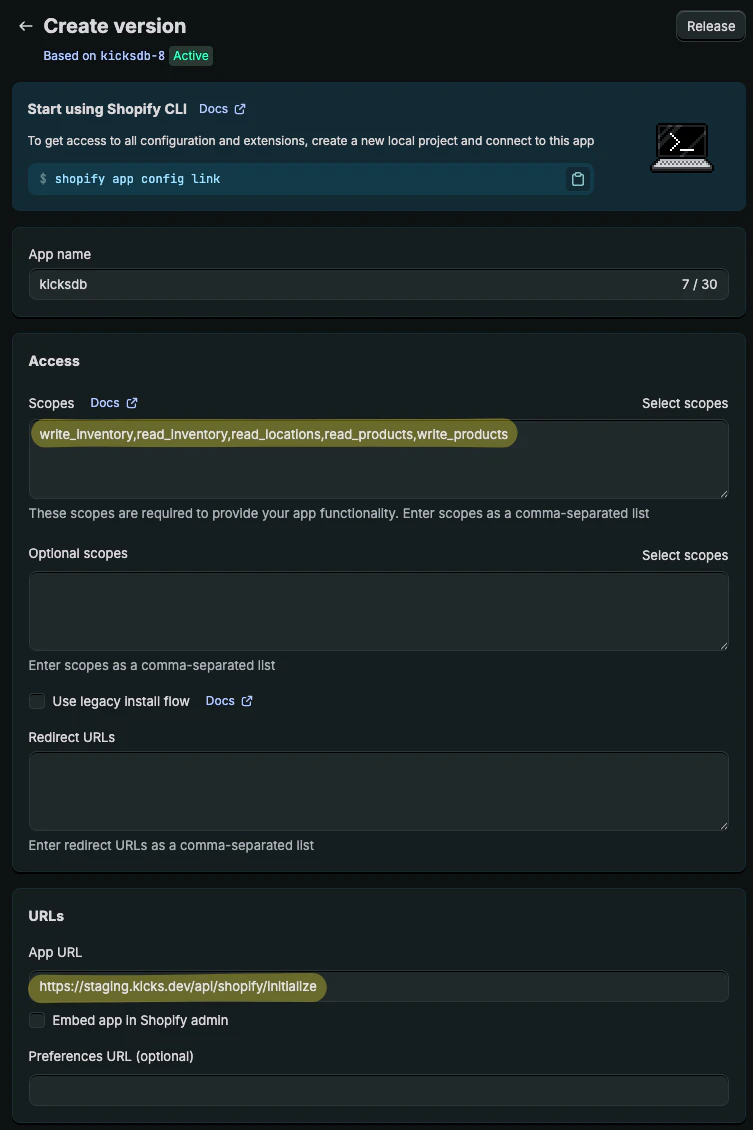Enable the Use legacy install flow checkbox

click(x=37, y=701)
